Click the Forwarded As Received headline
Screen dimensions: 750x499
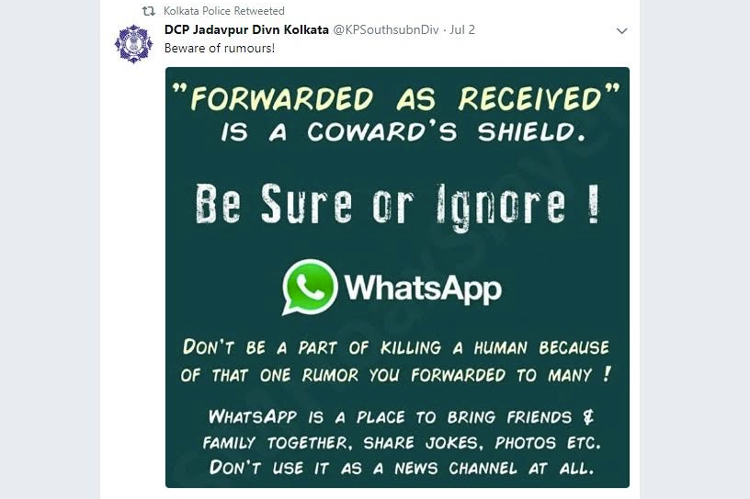(x=396, y=98)
